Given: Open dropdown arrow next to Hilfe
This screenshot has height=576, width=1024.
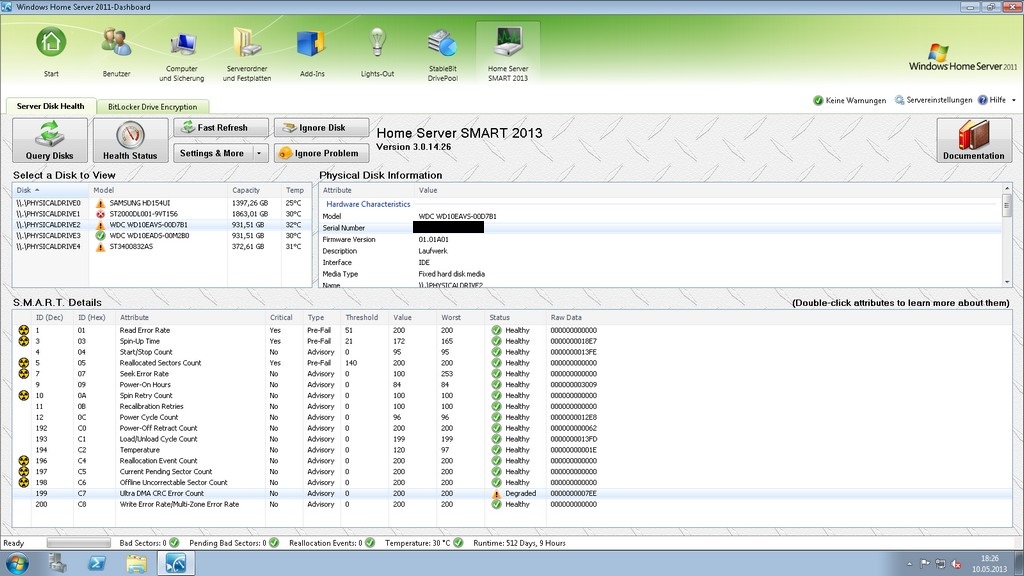Looking at the screenshot, I should (x=1014, y=101).
